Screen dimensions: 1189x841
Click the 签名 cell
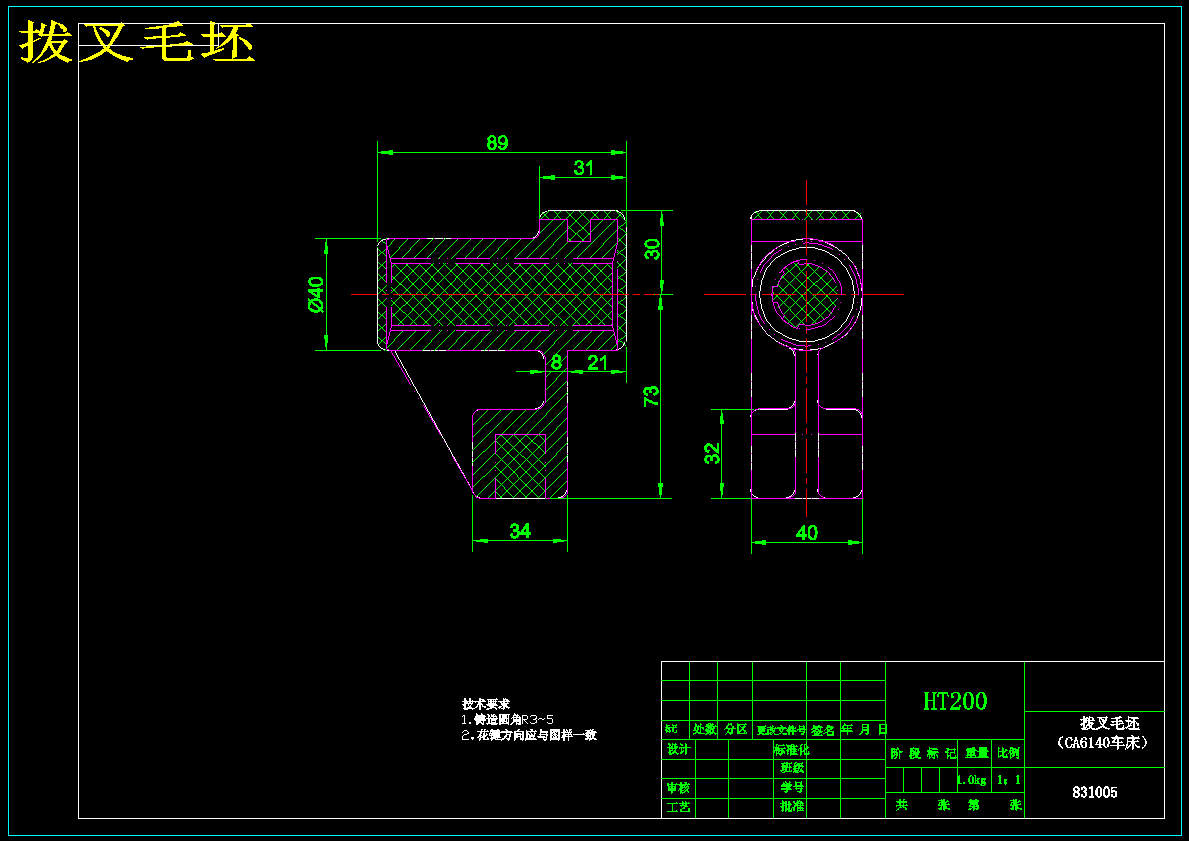(823, 730)
